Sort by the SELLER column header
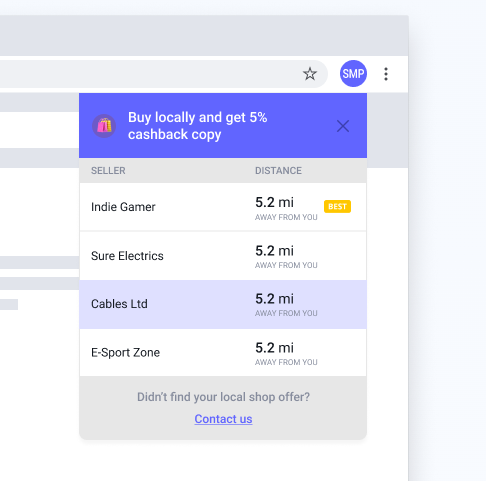This screenshot has height=481, width=486. coord(108,171)
